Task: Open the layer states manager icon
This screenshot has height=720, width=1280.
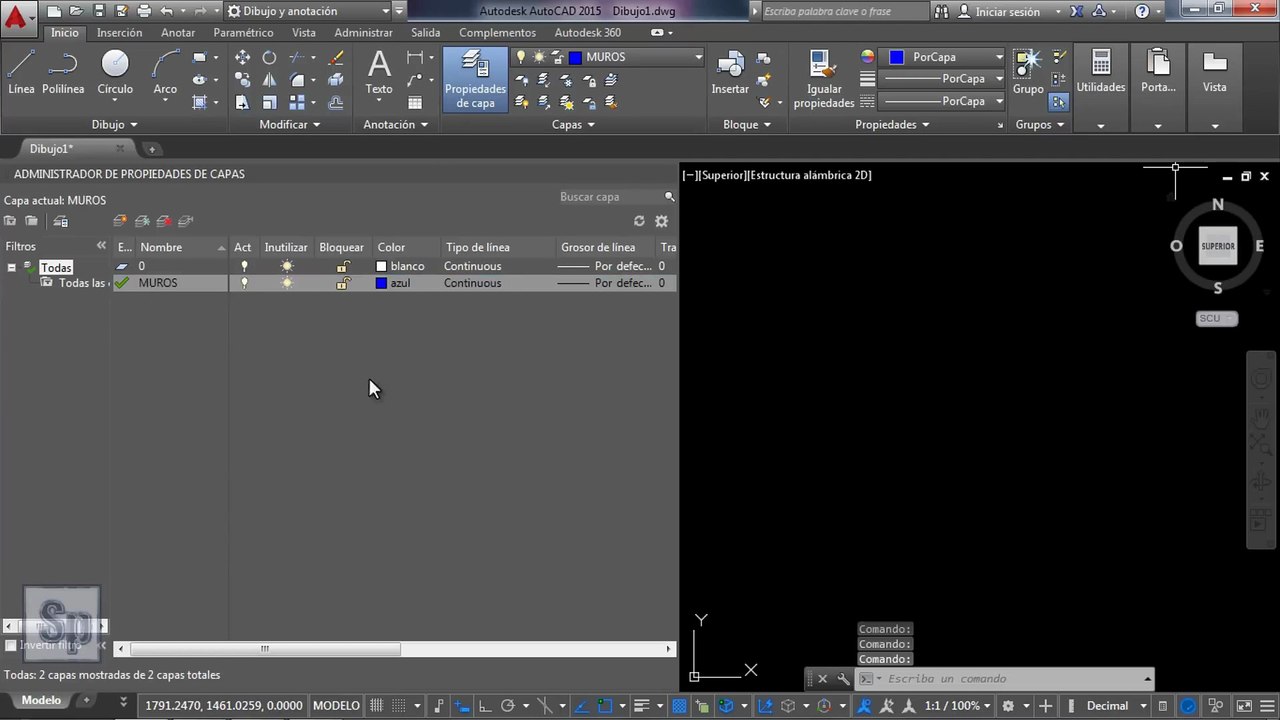Action: point(61,221)
